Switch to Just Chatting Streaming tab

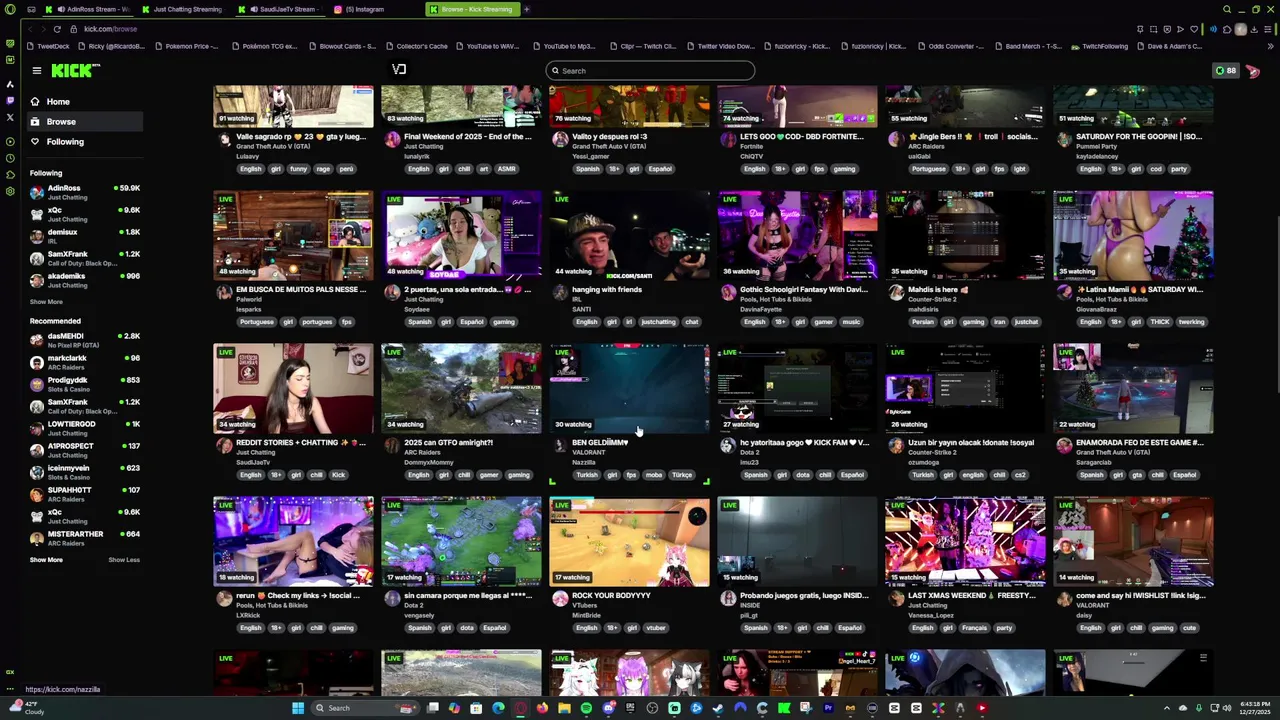tap(183, 9)
